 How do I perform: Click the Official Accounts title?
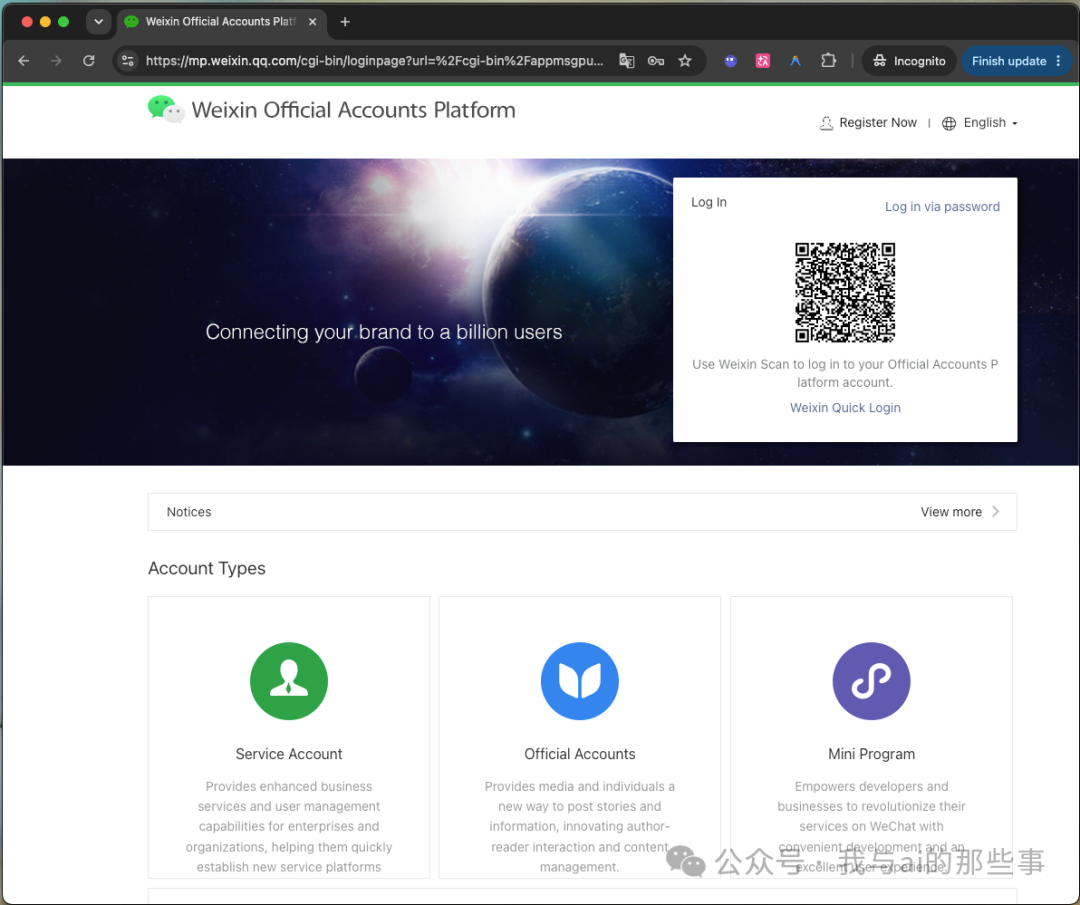(580, 754)
